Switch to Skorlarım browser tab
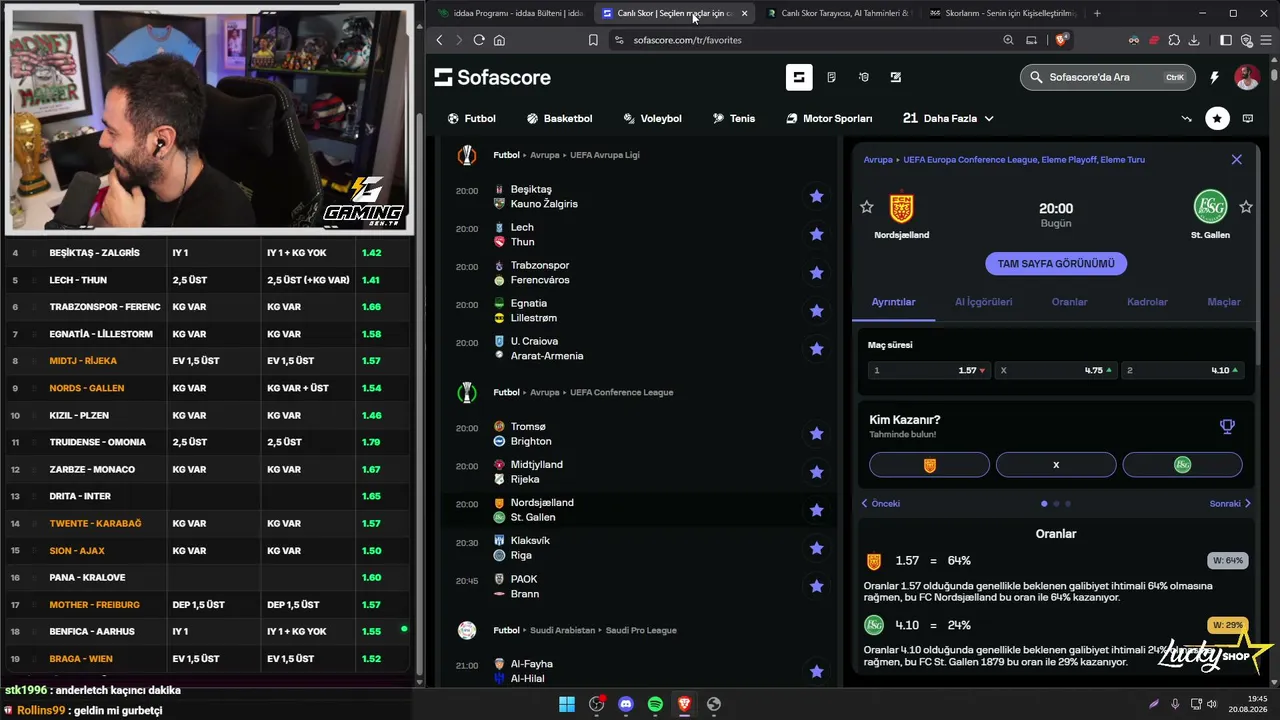The height and width of the screenshot is (720, 1280). (x=1001, y=13)
